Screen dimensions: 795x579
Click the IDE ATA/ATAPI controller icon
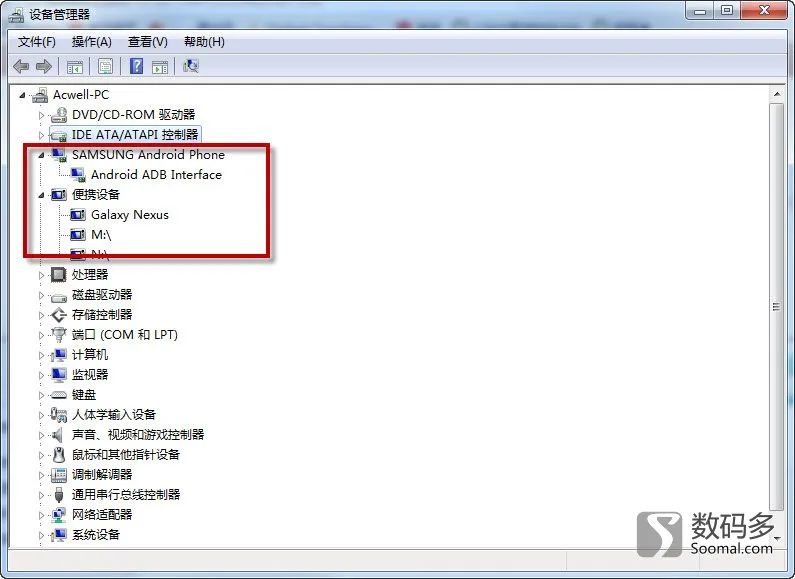tap(59, 135)
